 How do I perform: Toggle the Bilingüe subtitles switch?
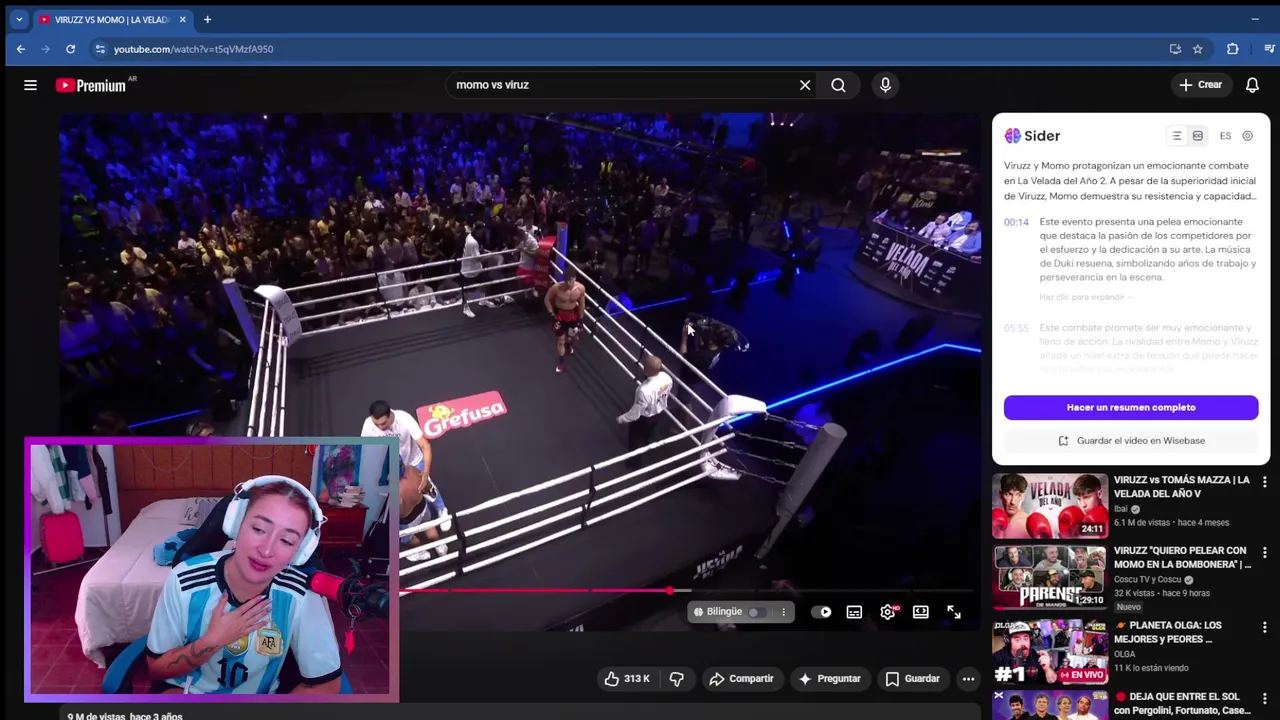tap(756, 612)
